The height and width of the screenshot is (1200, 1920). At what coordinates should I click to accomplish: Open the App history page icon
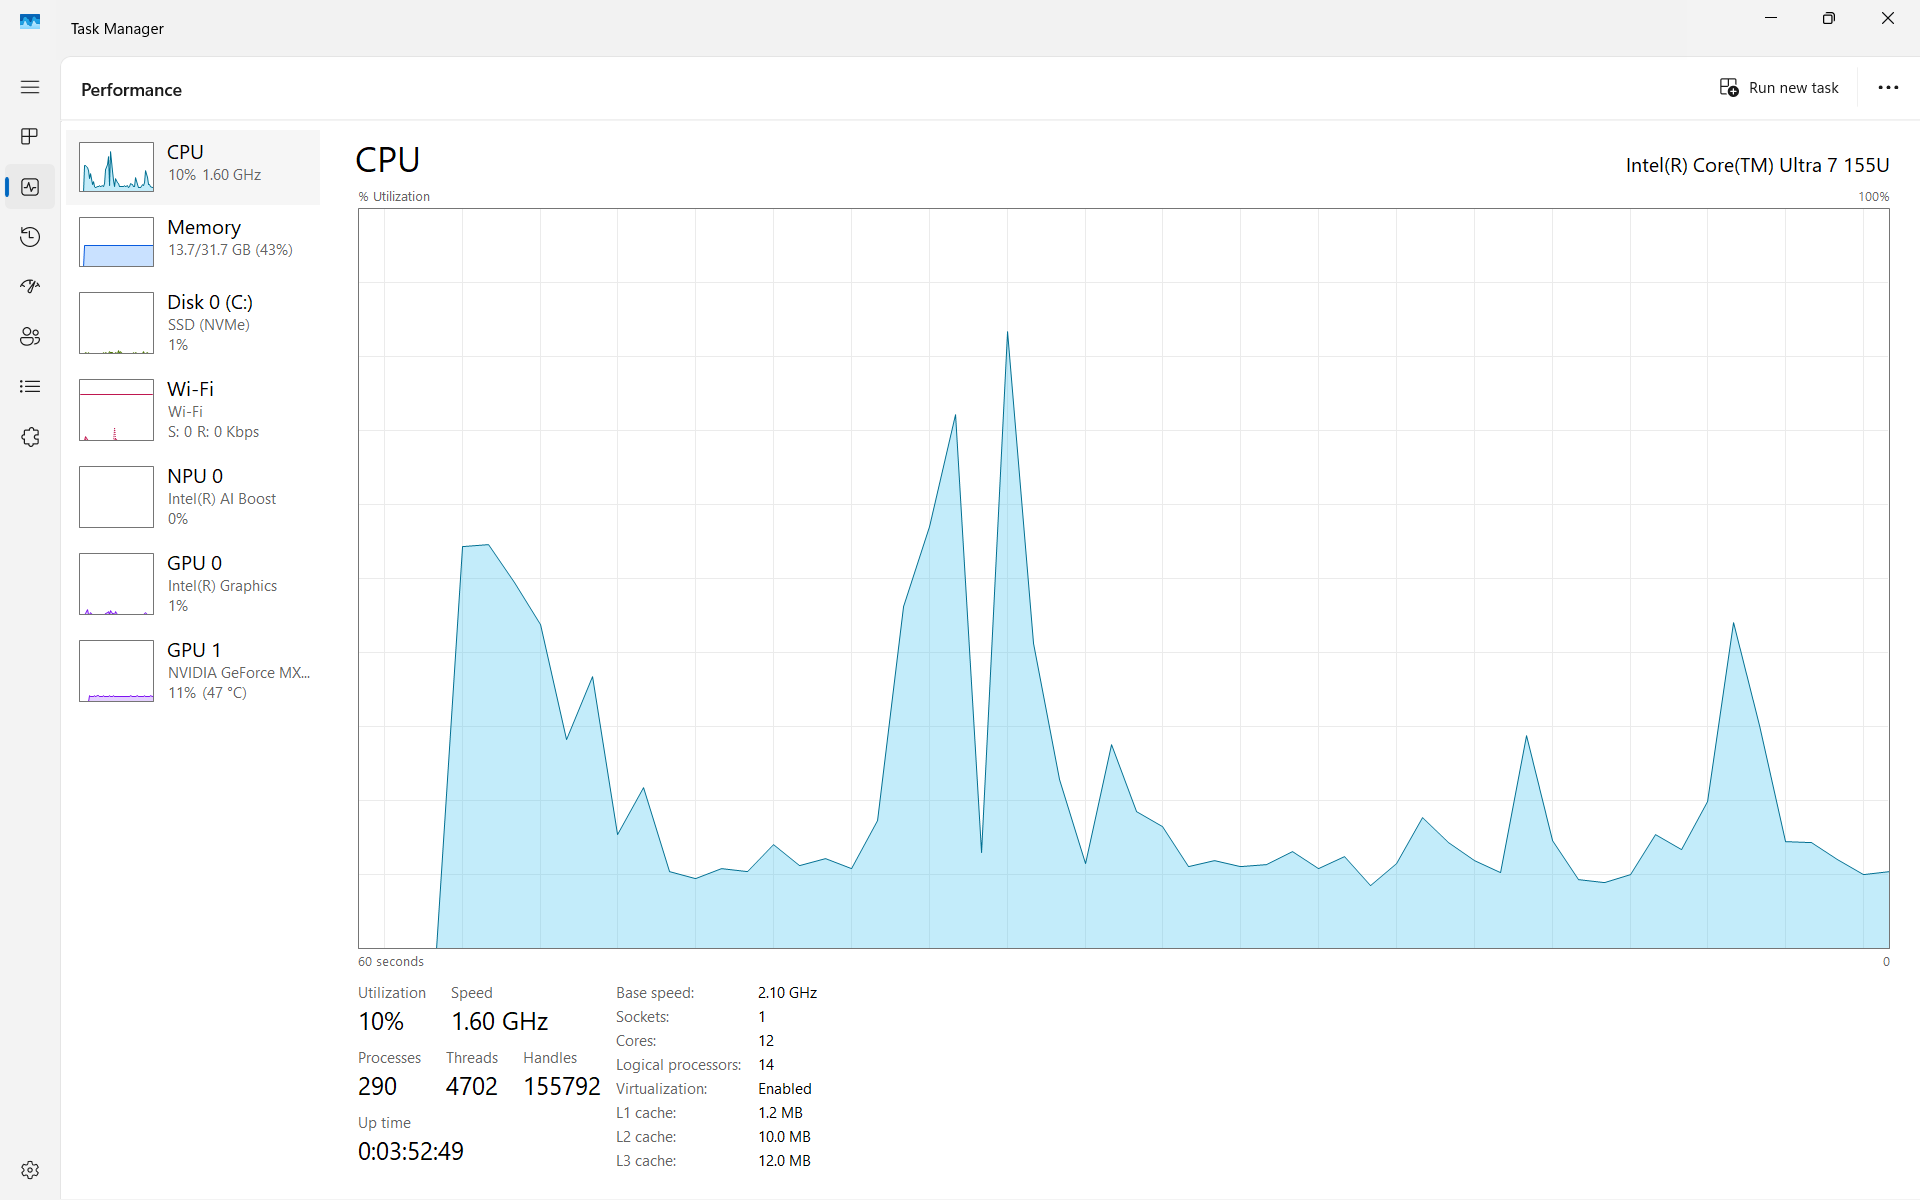(30, 237)
